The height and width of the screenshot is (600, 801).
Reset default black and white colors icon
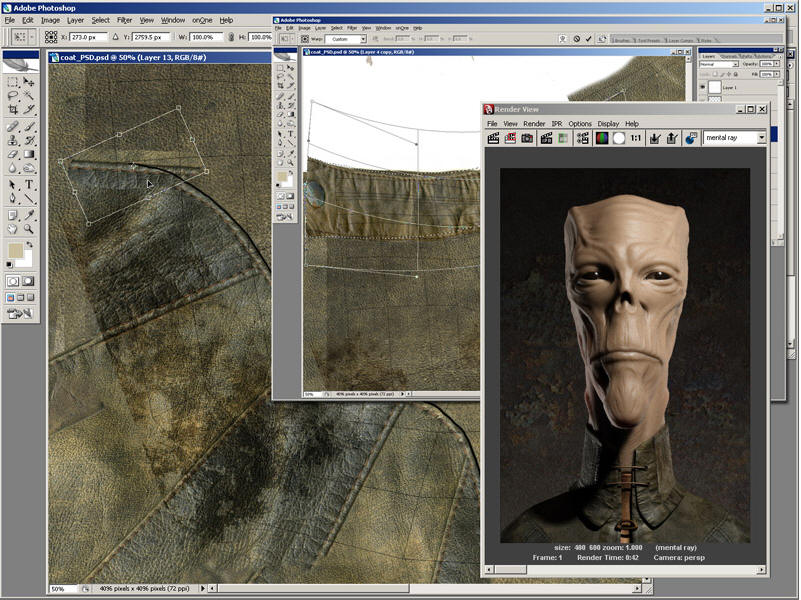coord(9,264)
